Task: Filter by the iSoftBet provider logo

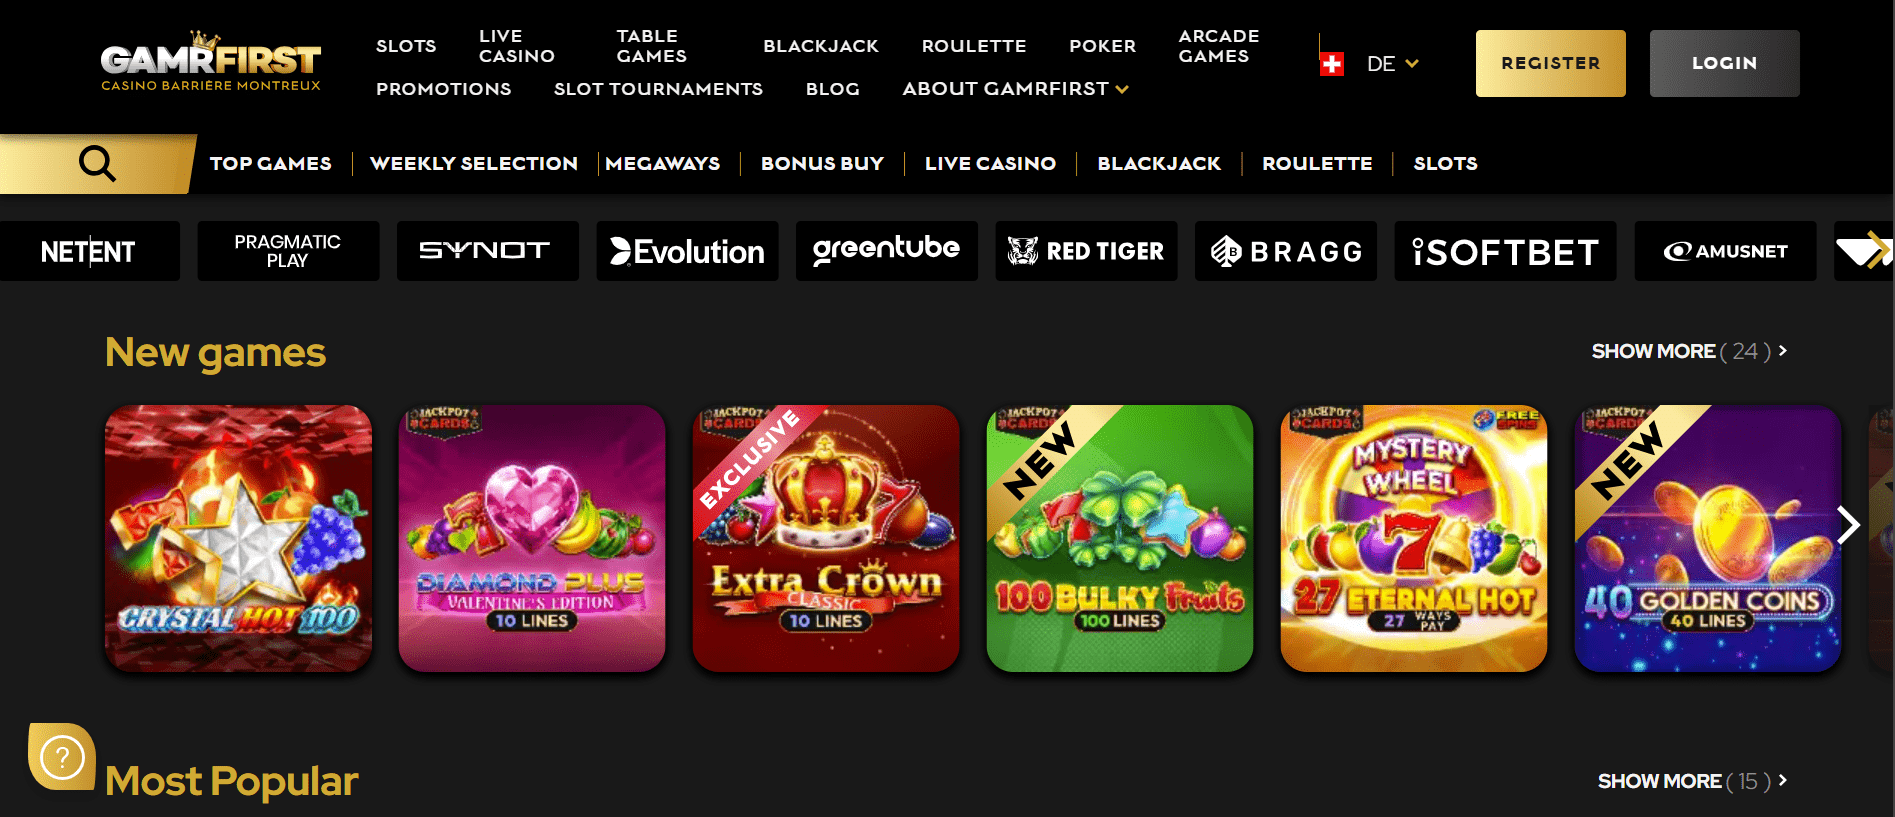Action: [1505, 251]
